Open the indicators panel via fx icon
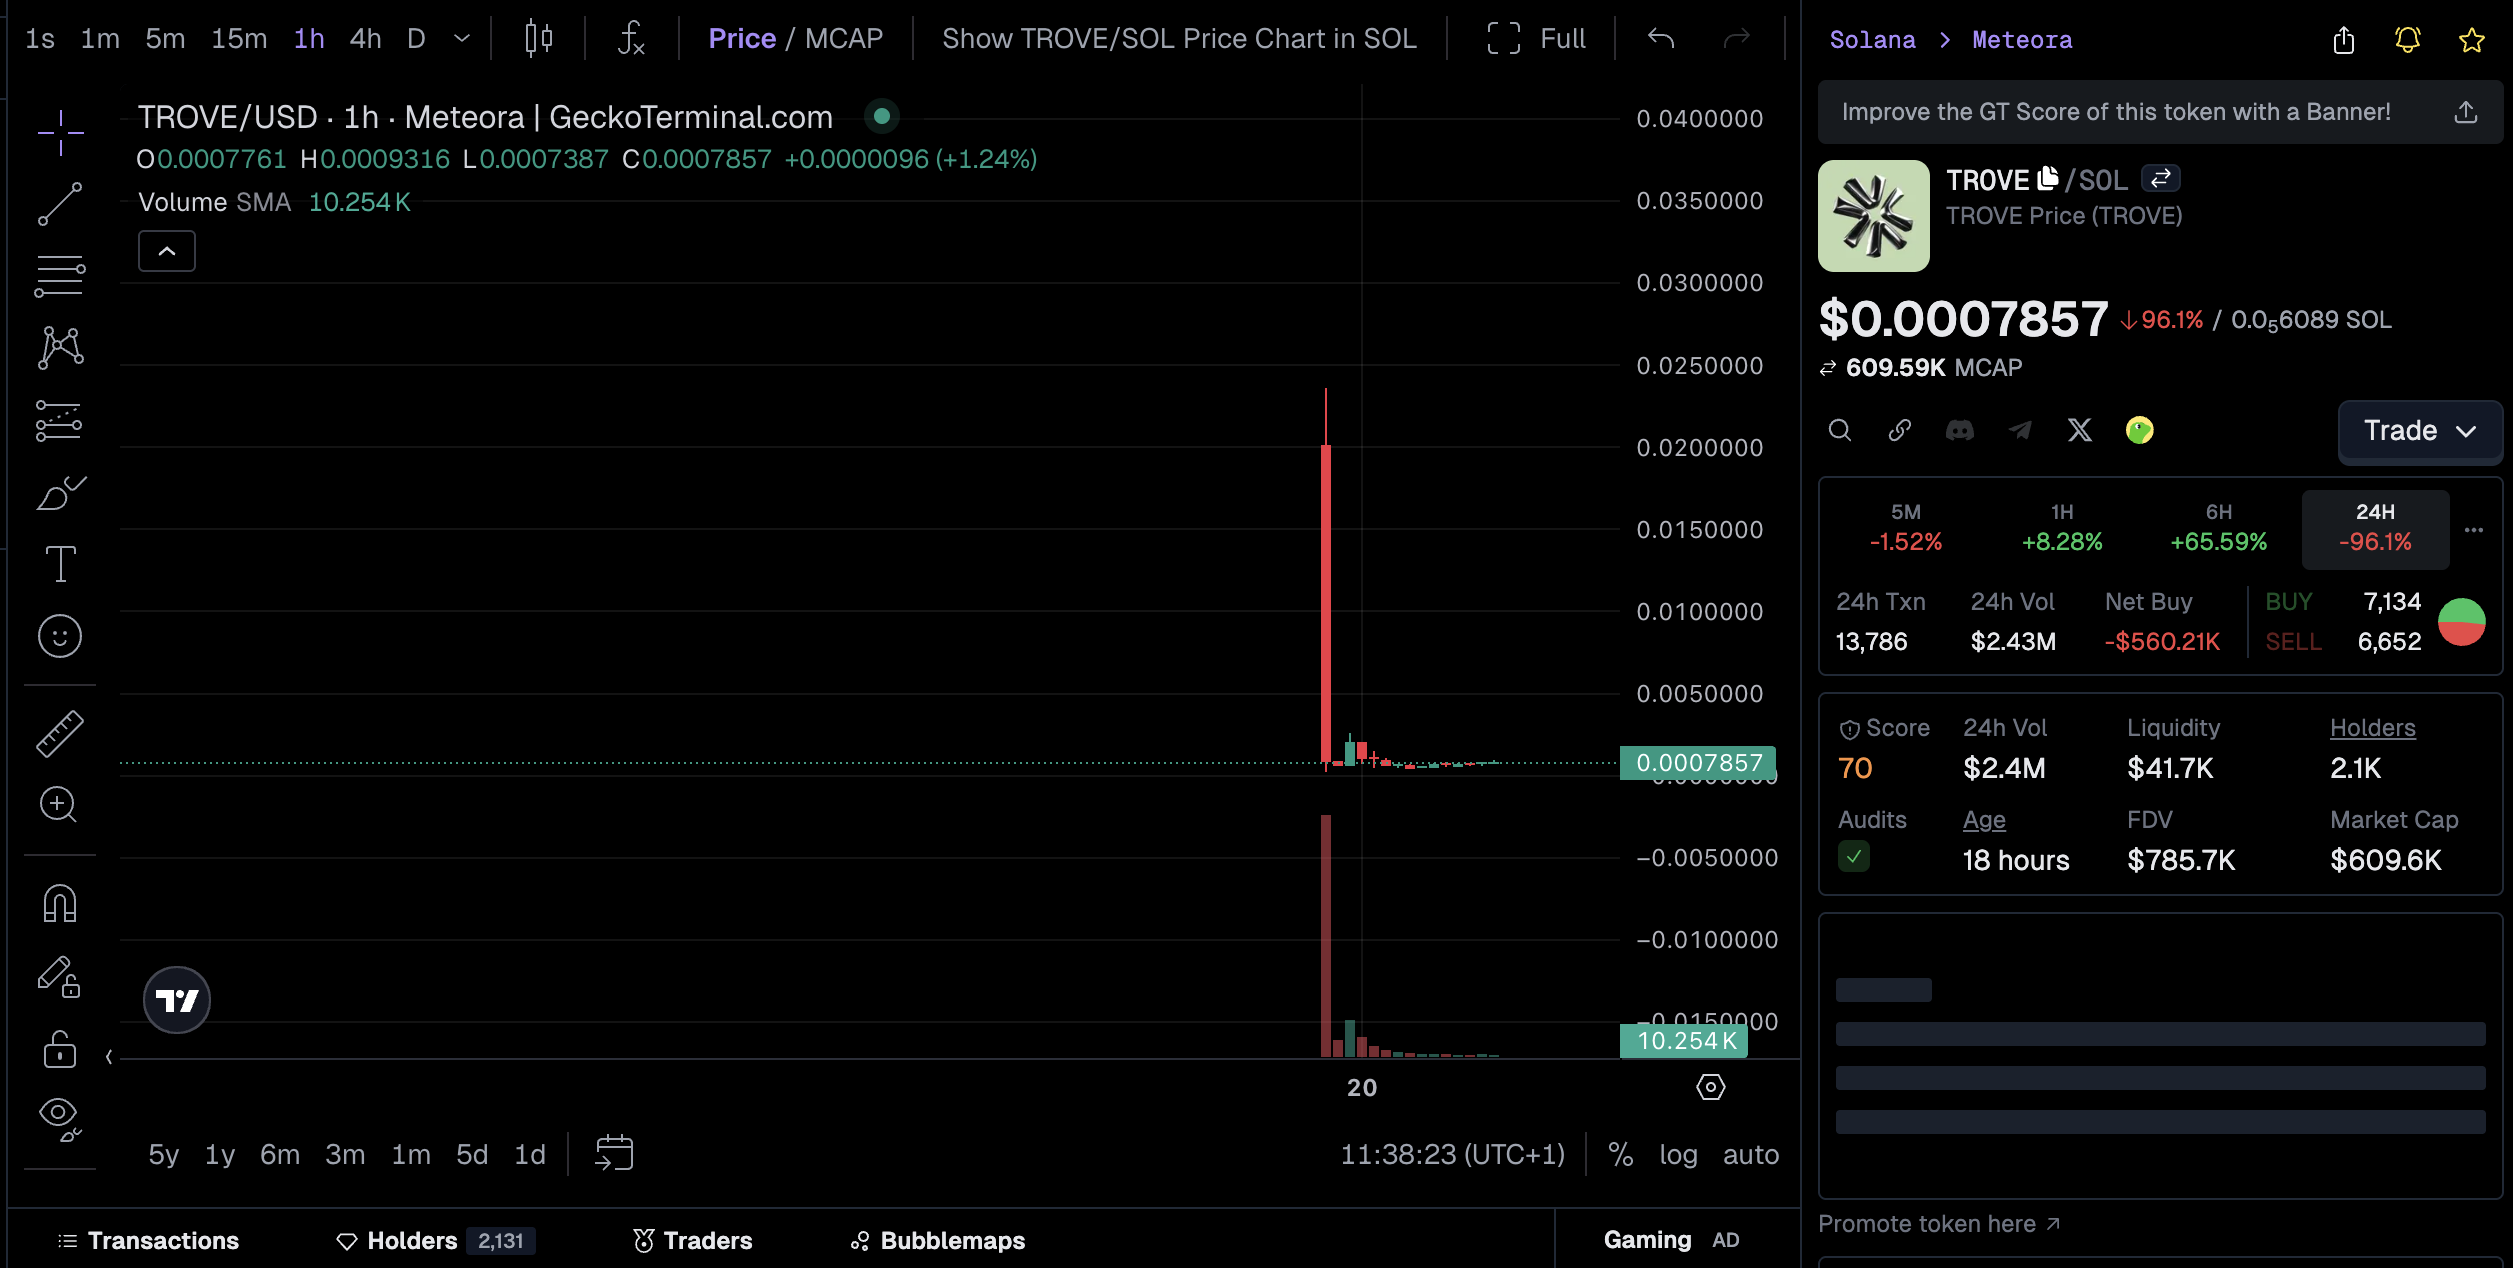The image size is (2513, 1268). click(630, 38)
